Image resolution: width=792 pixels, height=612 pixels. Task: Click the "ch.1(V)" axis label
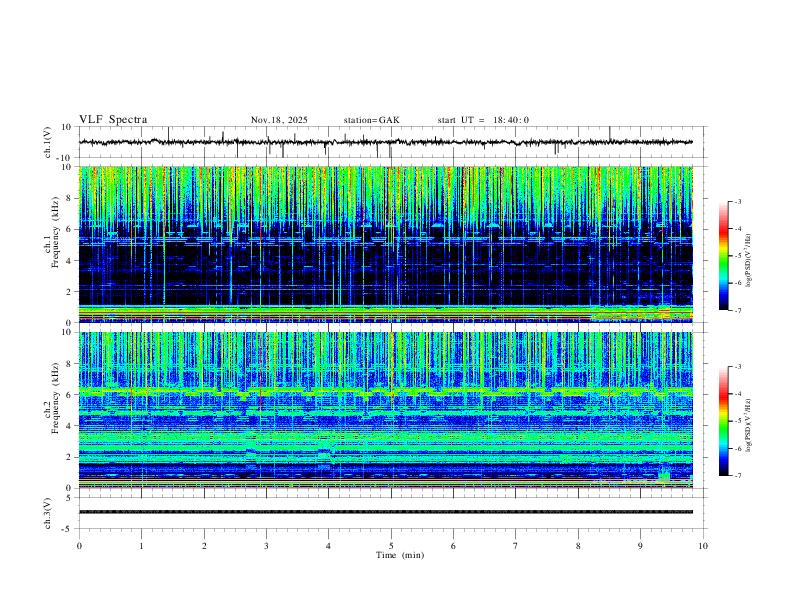point(48,142)
